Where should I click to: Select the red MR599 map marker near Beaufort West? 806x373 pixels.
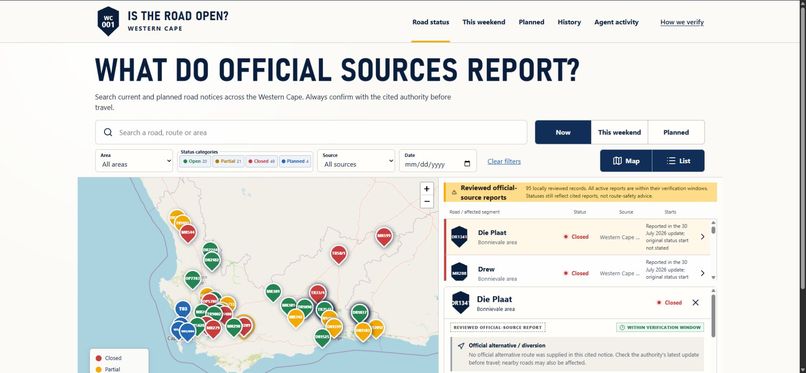click(383, 236)
